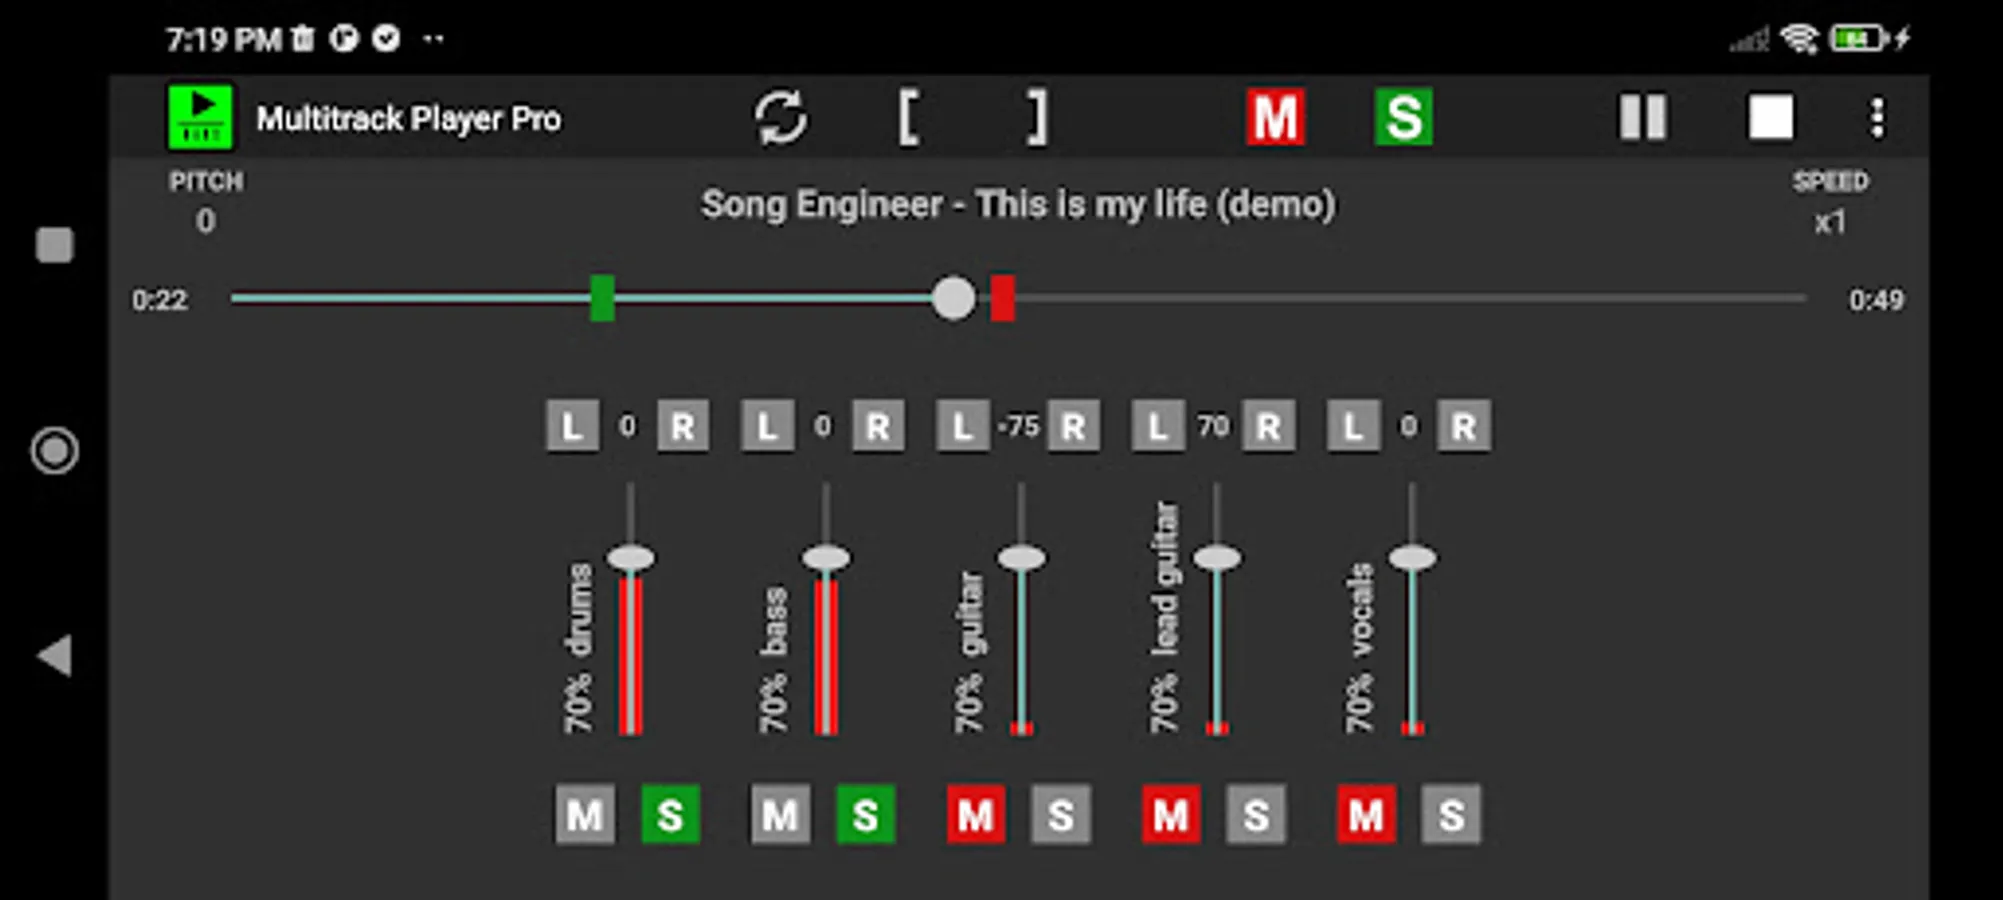Image resolution: width=2003 pixels, height=900 pixels.
Task: Unsolo the bass track
Action: pos(865,815)
